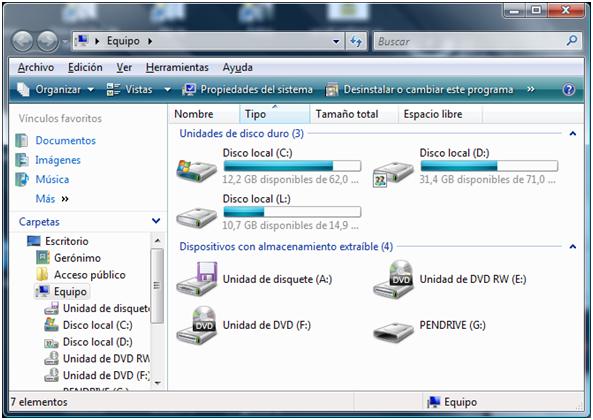Open the Archivo menu
Screen dimensions: 593x420
point(36,67)
